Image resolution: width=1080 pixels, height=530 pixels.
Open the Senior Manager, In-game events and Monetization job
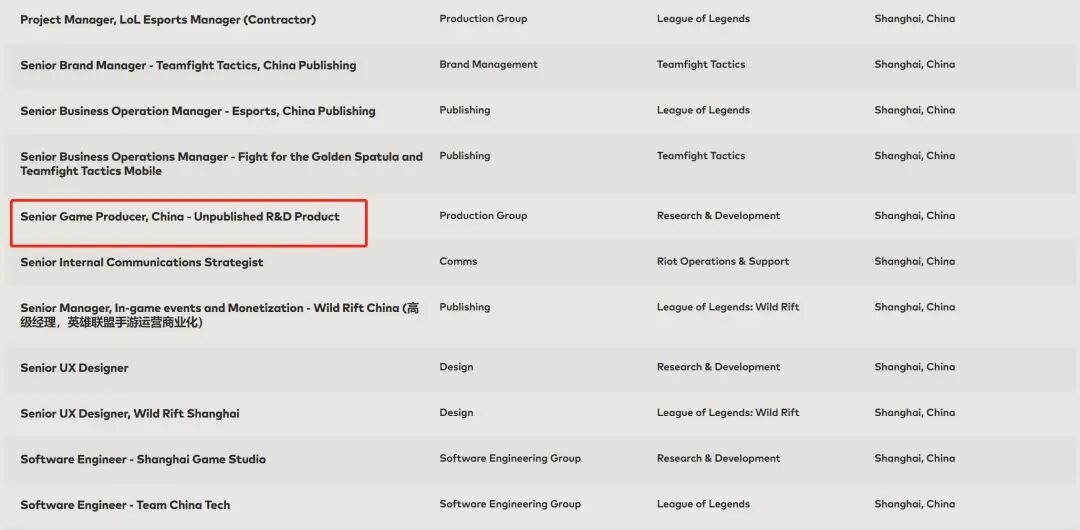pyautogui.click(x=219, y=315)
